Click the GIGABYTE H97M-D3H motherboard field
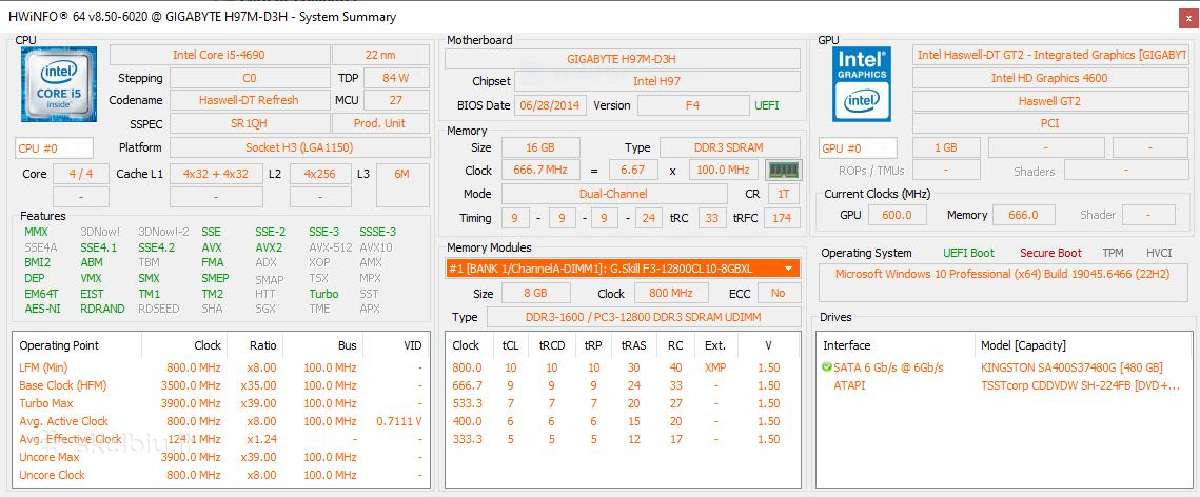This screenshot has width=1200, height=497. [622, 58]
